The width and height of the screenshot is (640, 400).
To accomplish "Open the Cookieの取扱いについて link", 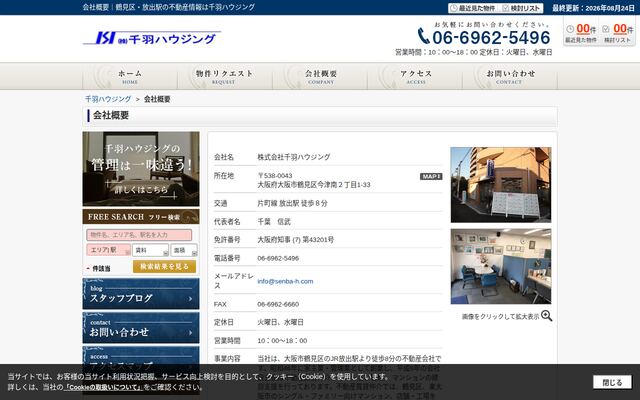I will click(103, 387).
